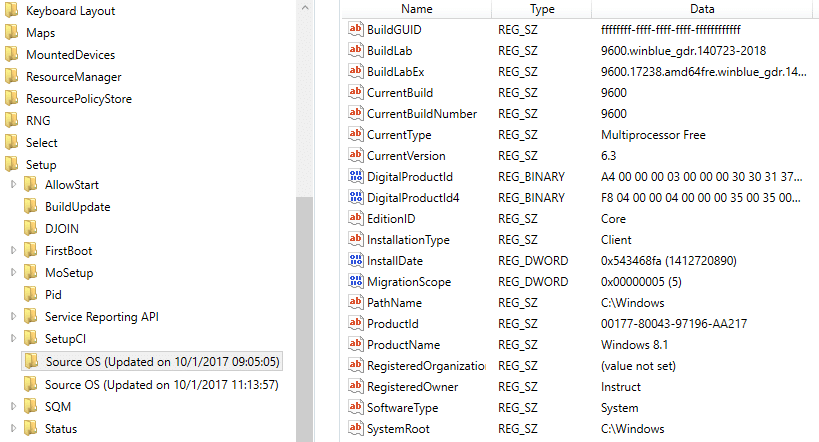Click the string icon beside RegisteredOwner
Screen dimensions: 819x442
356,386
